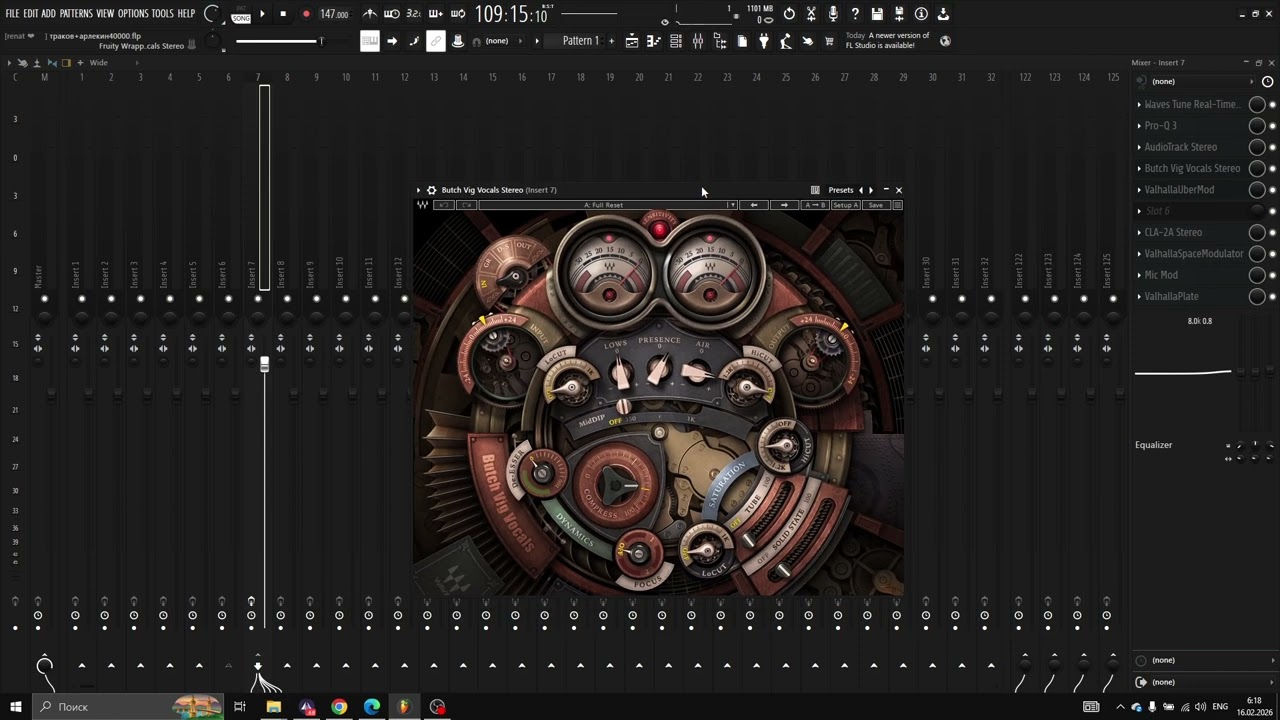Toggle the ValhallaUberMod enable LED

[x=1272, y=190]
